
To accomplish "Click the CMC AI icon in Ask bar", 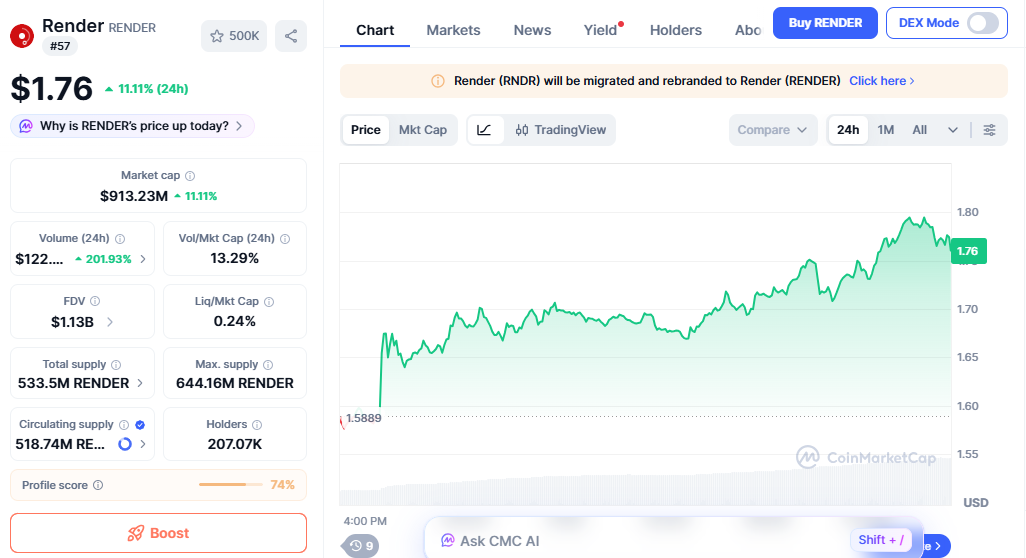I will [448, 540].
